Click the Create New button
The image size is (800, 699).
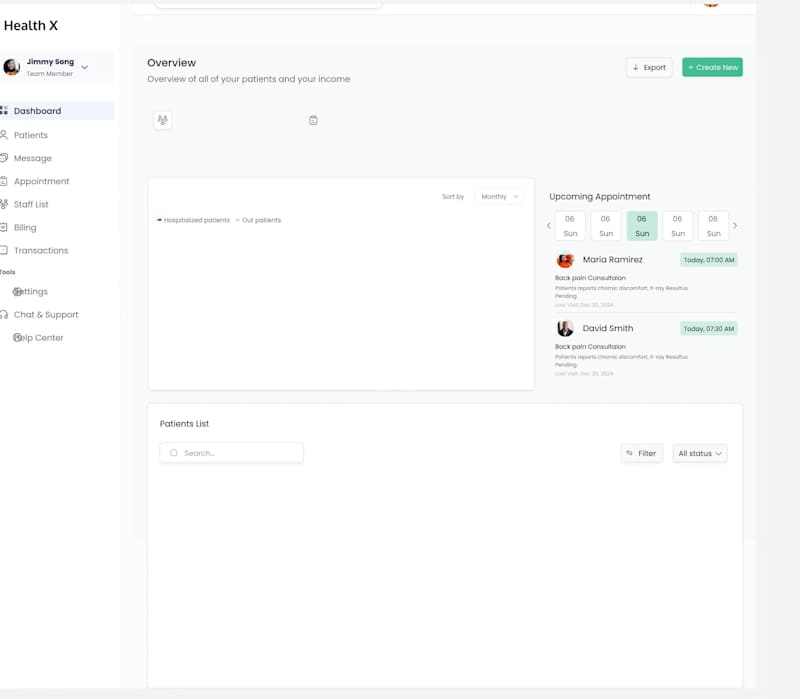point(712,67)
